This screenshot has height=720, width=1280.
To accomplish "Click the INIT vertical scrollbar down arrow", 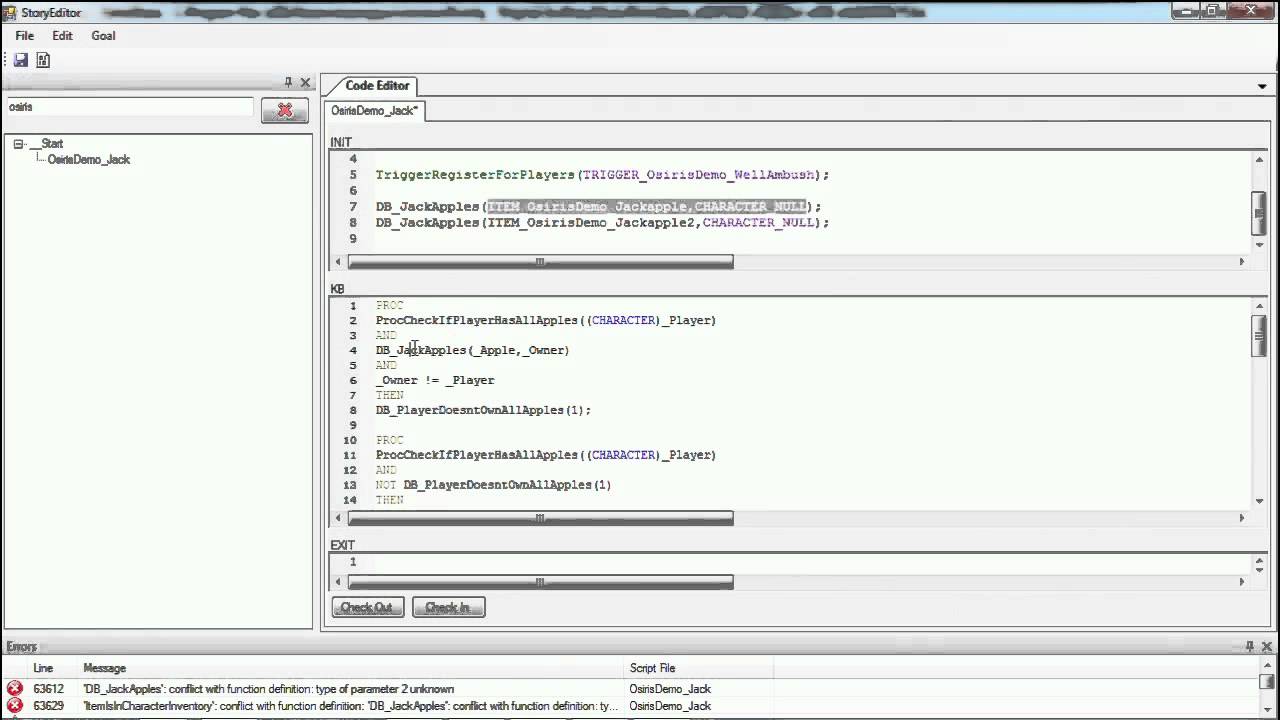I will coord(1259,244).
